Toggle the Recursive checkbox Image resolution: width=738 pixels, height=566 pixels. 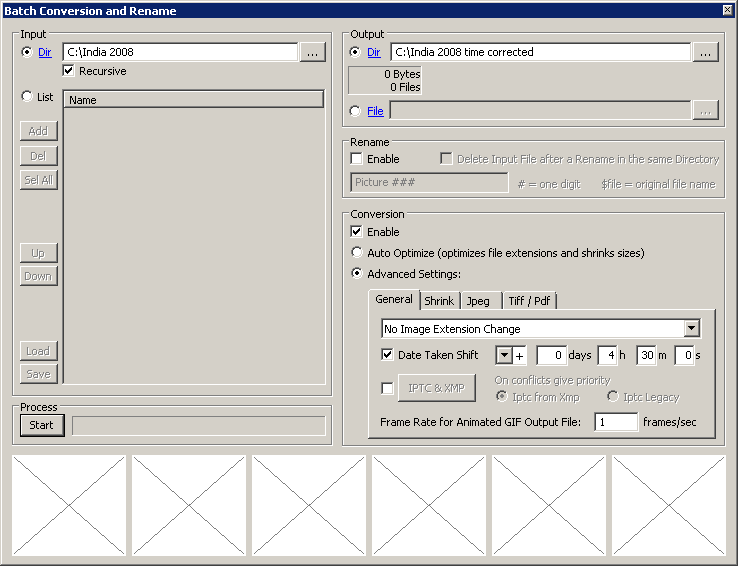[x=69, y=71]
